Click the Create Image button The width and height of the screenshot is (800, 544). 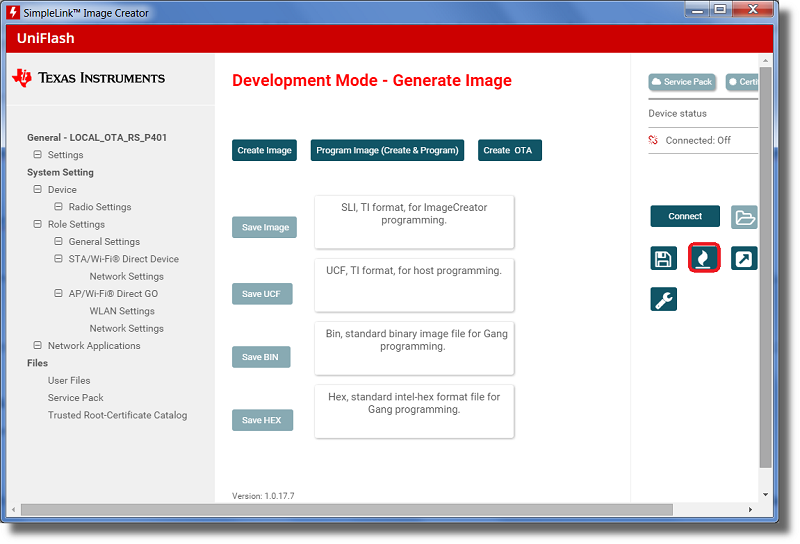coord(264,150)
